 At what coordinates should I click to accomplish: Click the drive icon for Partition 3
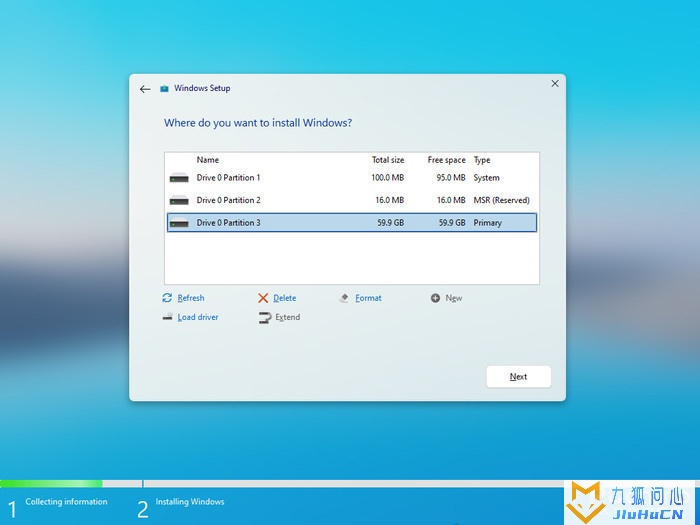click(x=179, y=222)
